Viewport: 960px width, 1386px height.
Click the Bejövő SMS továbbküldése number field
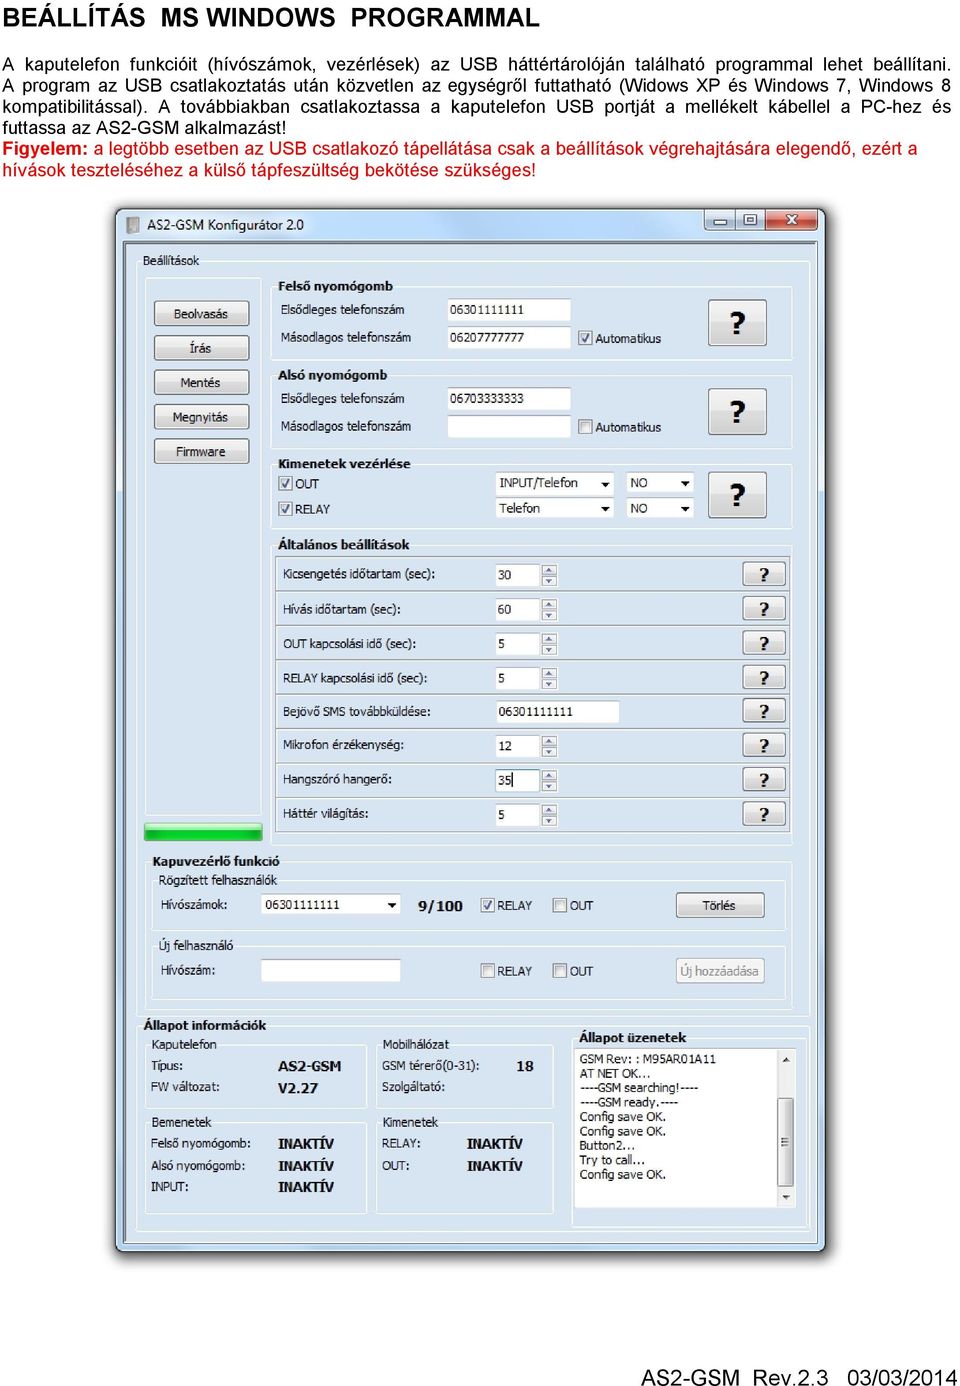point(557,711)
